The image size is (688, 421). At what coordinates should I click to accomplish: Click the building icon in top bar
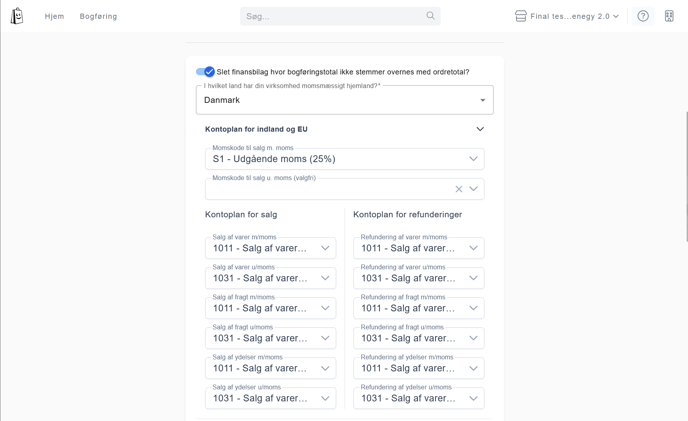pyautogui.click(x=669, y=16)
